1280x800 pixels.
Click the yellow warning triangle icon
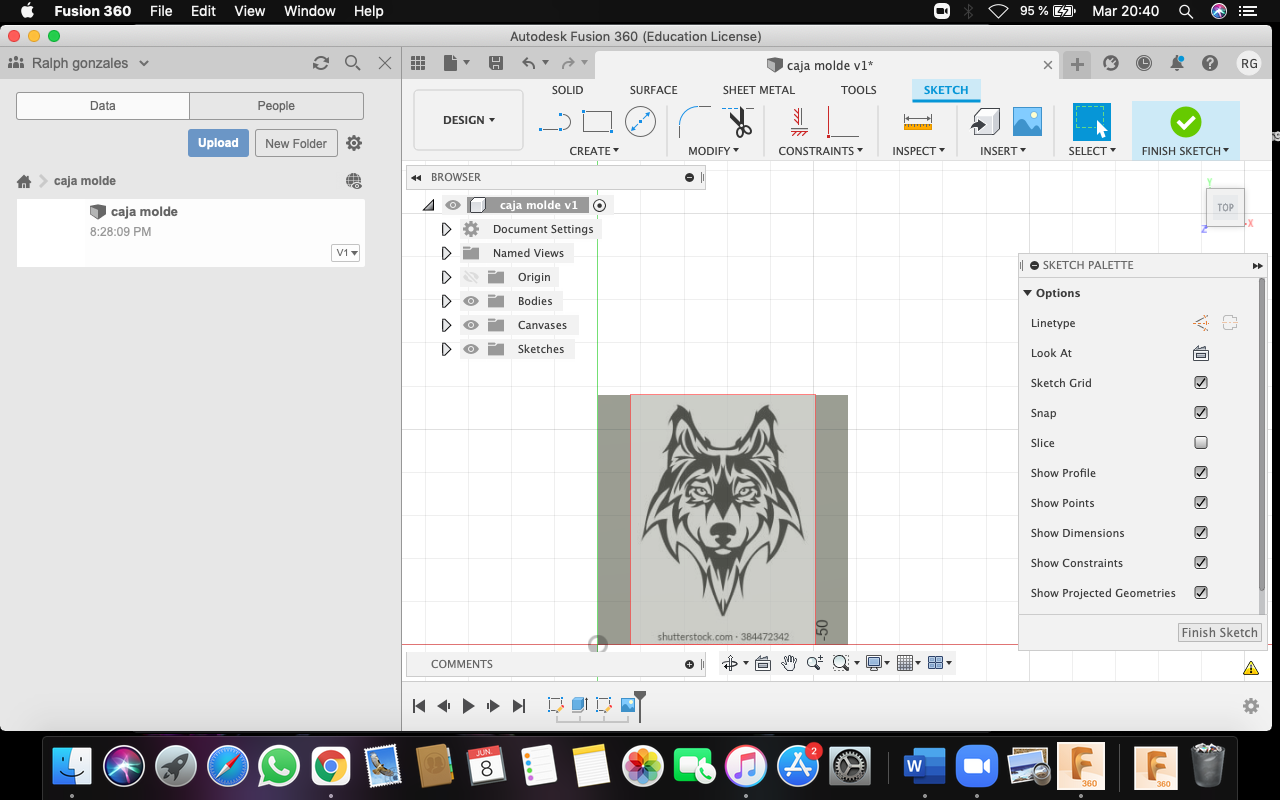[1251, 668]
